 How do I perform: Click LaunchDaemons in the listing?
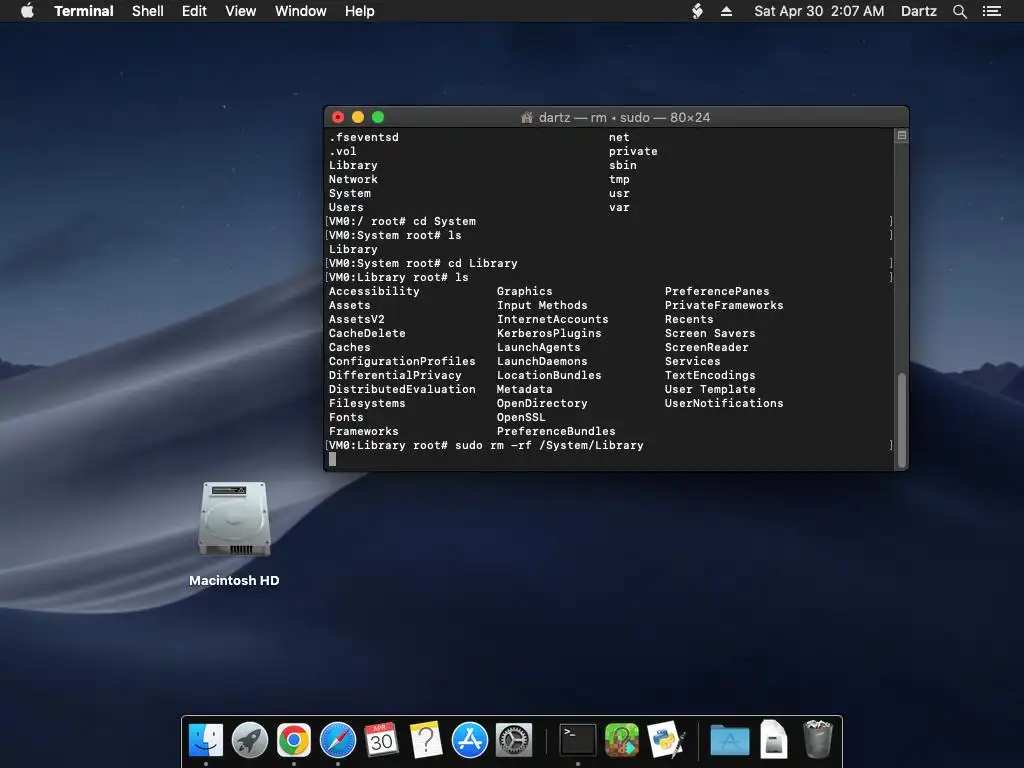pos(542,361)
